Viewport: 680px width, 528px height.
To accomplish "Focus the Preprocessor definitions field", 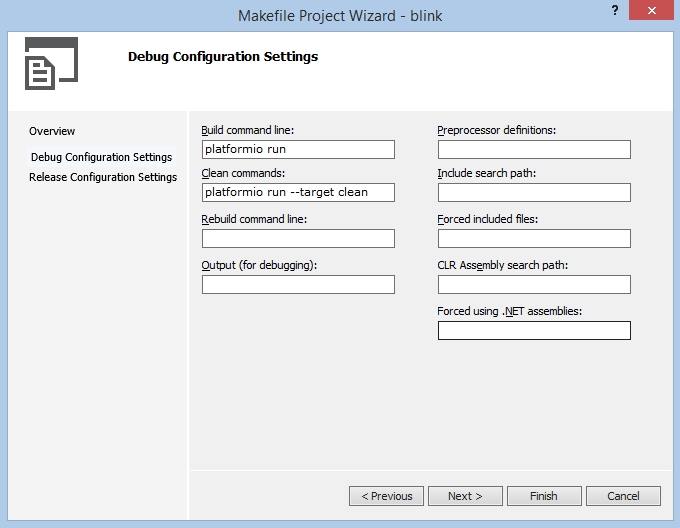I will pyautogui.click(x=534, y=149).
